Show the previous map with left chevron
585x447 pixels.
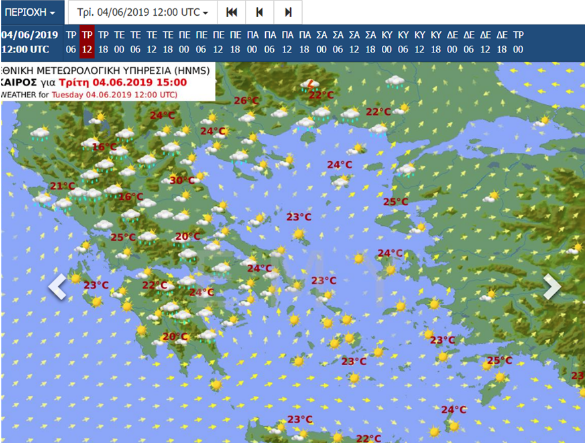point(58,286)
